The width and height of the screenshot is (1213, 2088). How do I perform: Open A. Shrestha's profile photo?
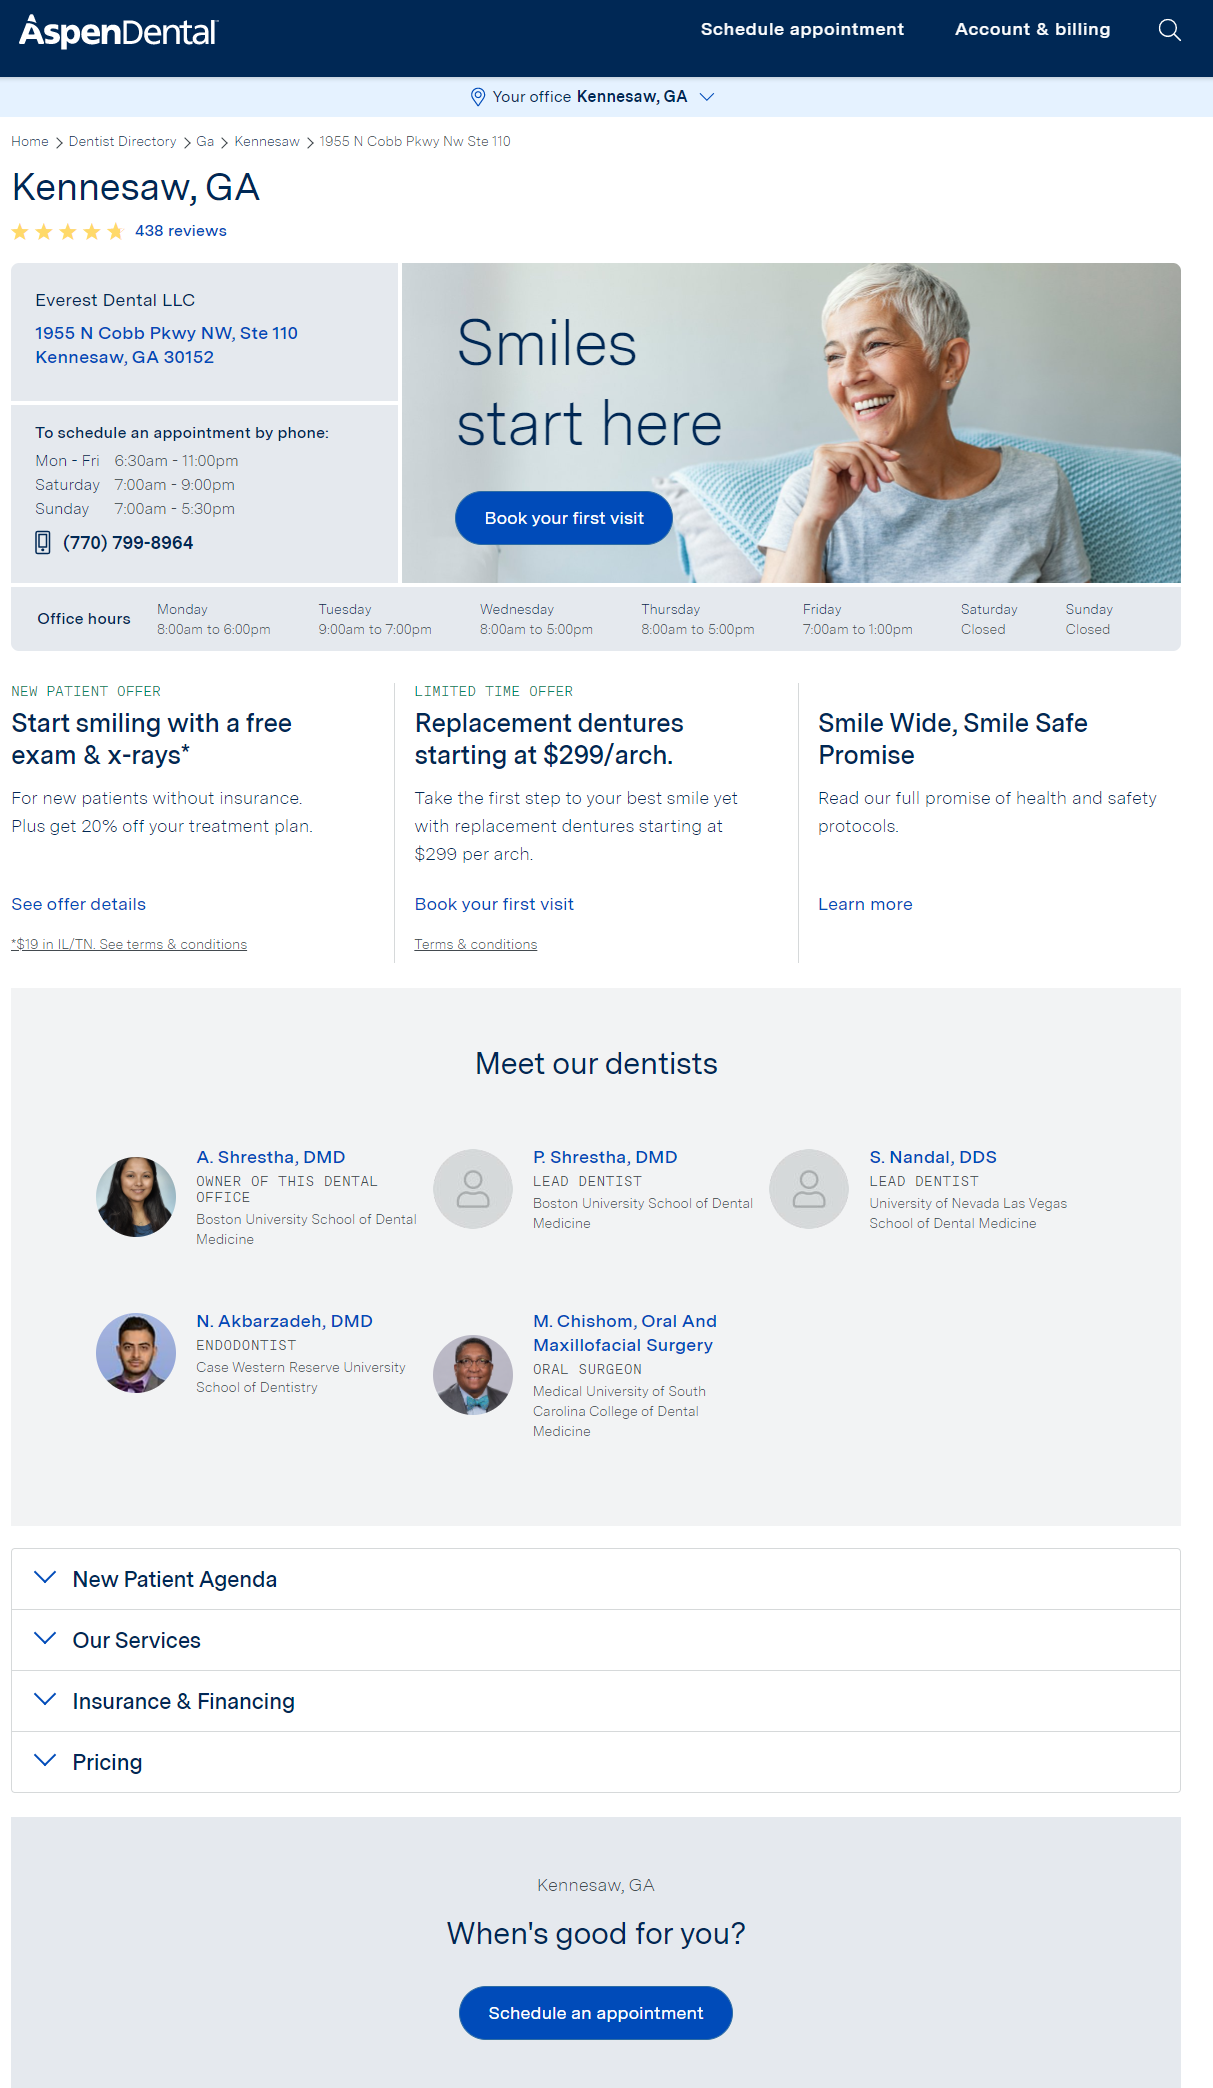[x=136, y=1197]
